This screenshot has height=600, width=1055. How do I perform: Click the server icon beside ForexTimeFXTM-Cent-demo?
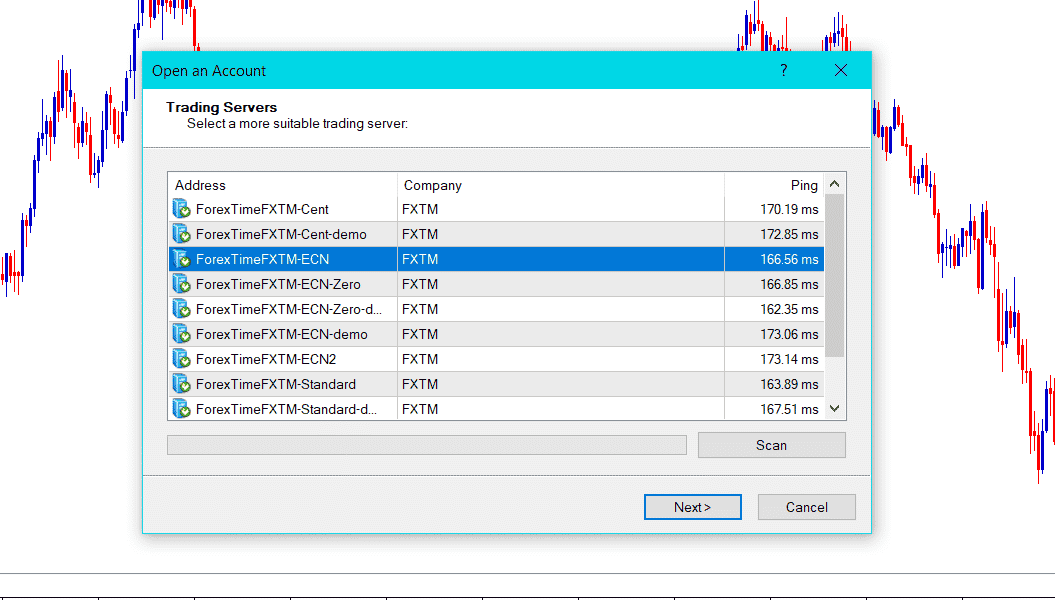click(182, 234)
